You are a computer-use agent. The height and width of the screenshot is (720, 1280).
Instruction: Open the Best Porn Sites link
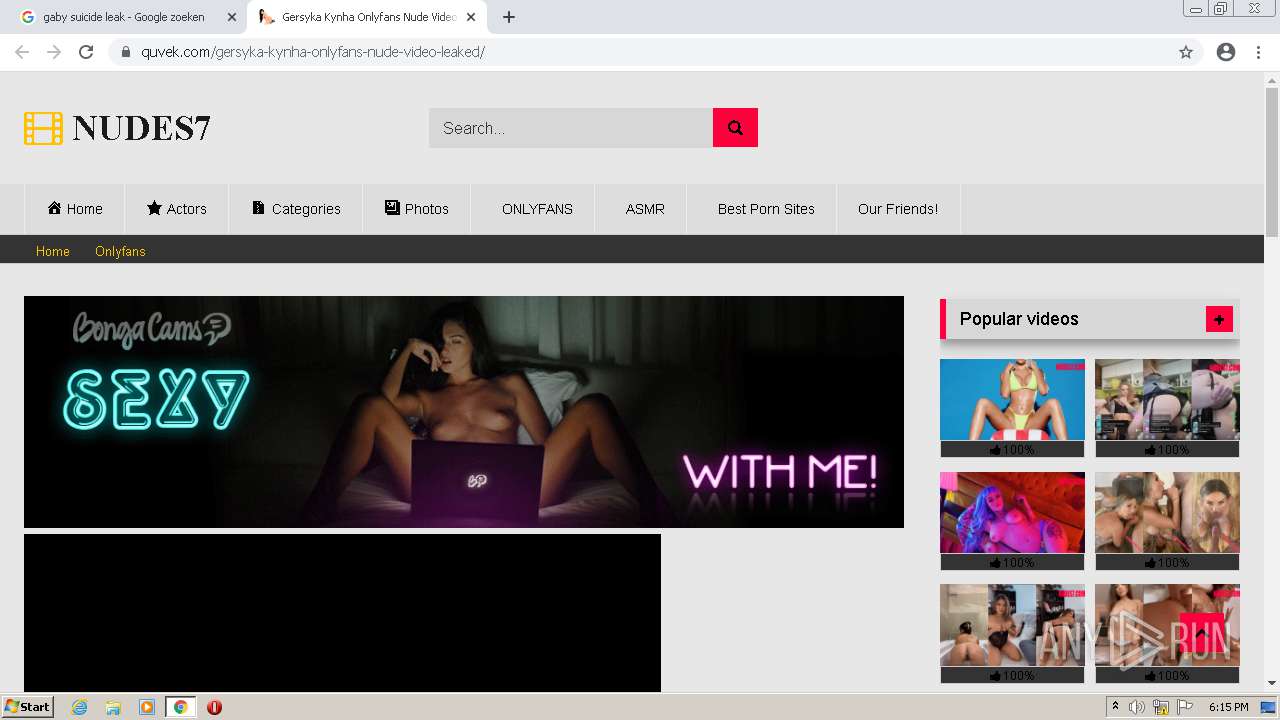[766, 209]
